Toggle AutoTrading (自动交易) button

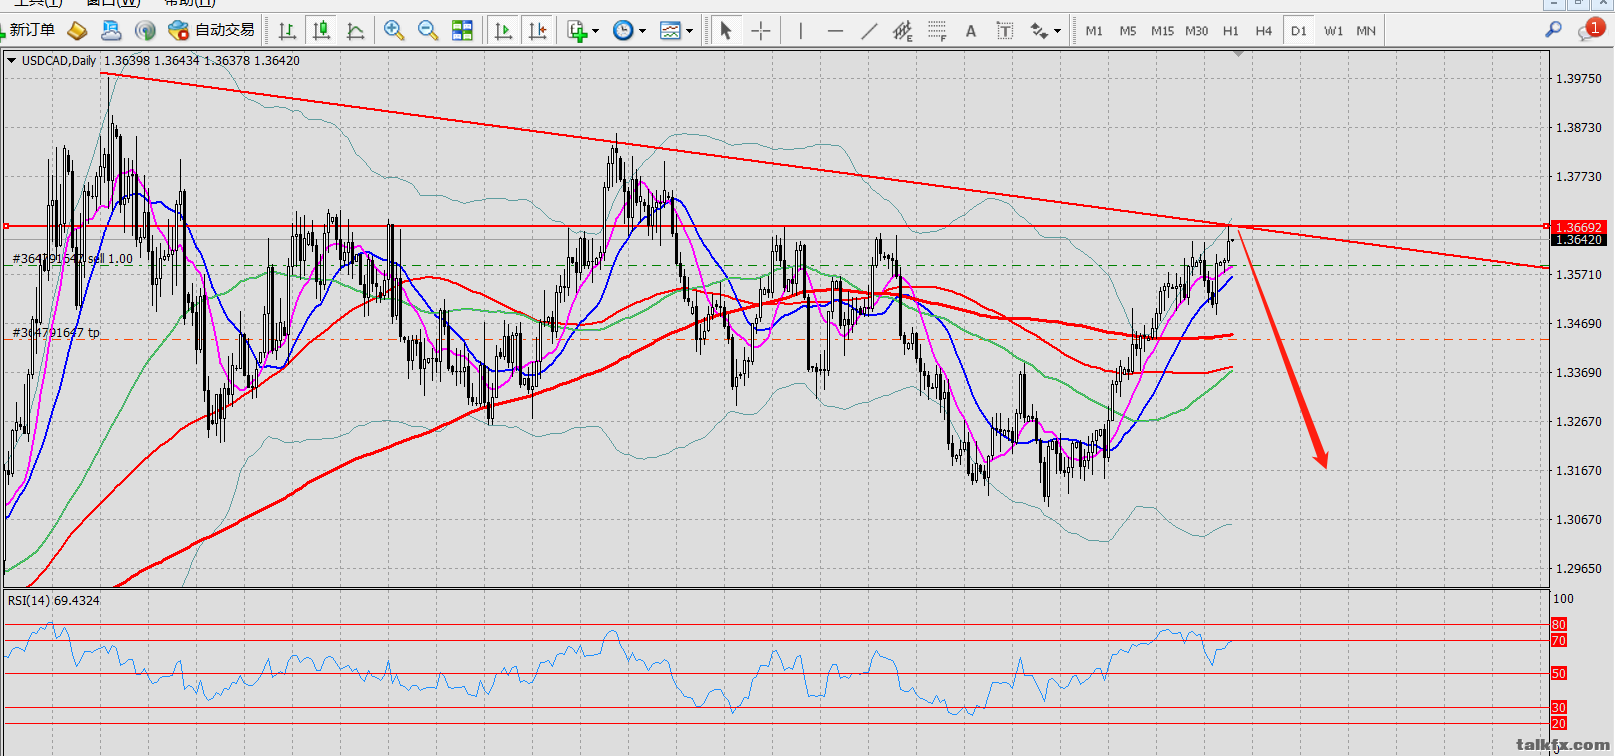[x=212, y=30]
